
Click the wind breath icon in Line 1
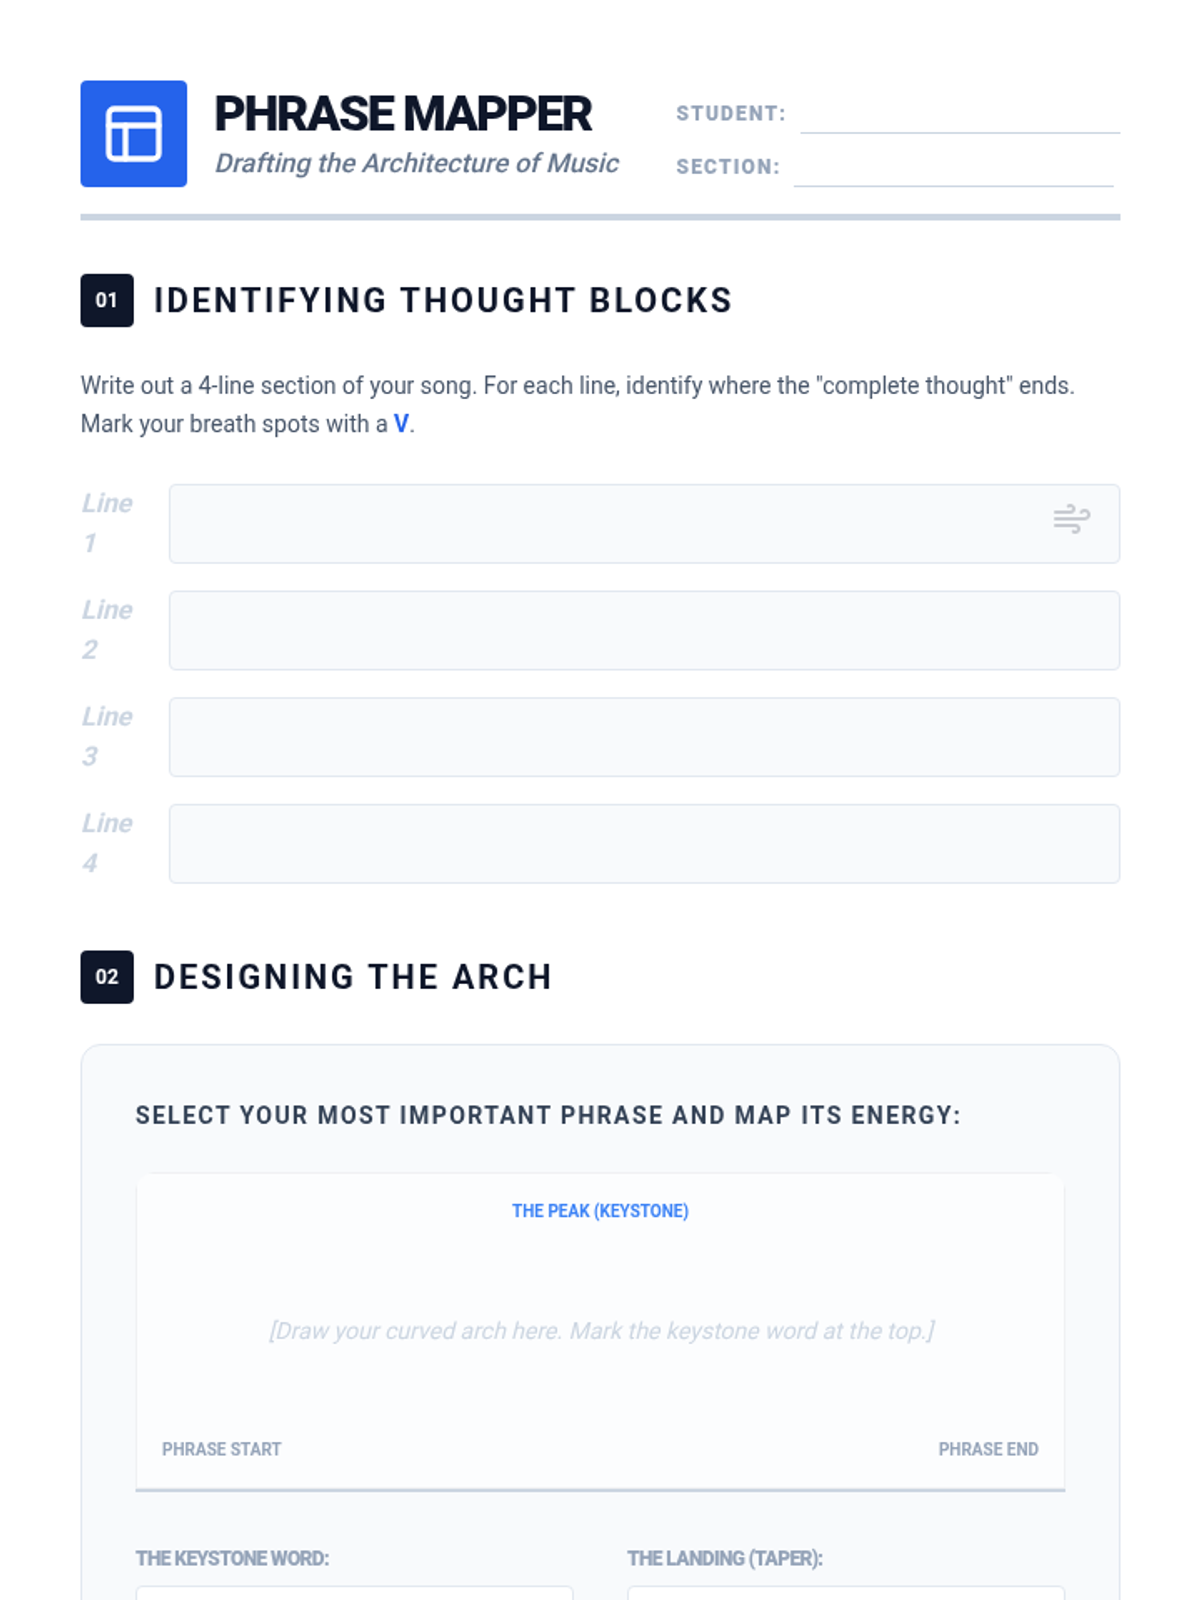tap(1071, 519)
